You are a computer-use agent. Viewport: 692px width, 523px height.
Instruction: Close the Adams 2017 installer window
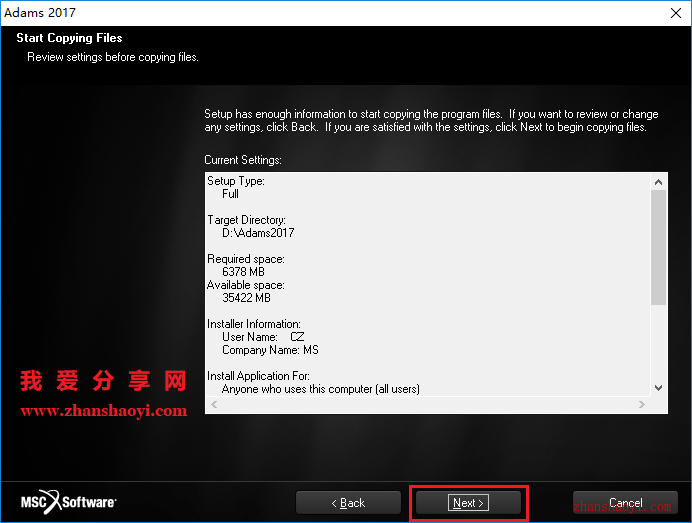[x=676, y=13]
